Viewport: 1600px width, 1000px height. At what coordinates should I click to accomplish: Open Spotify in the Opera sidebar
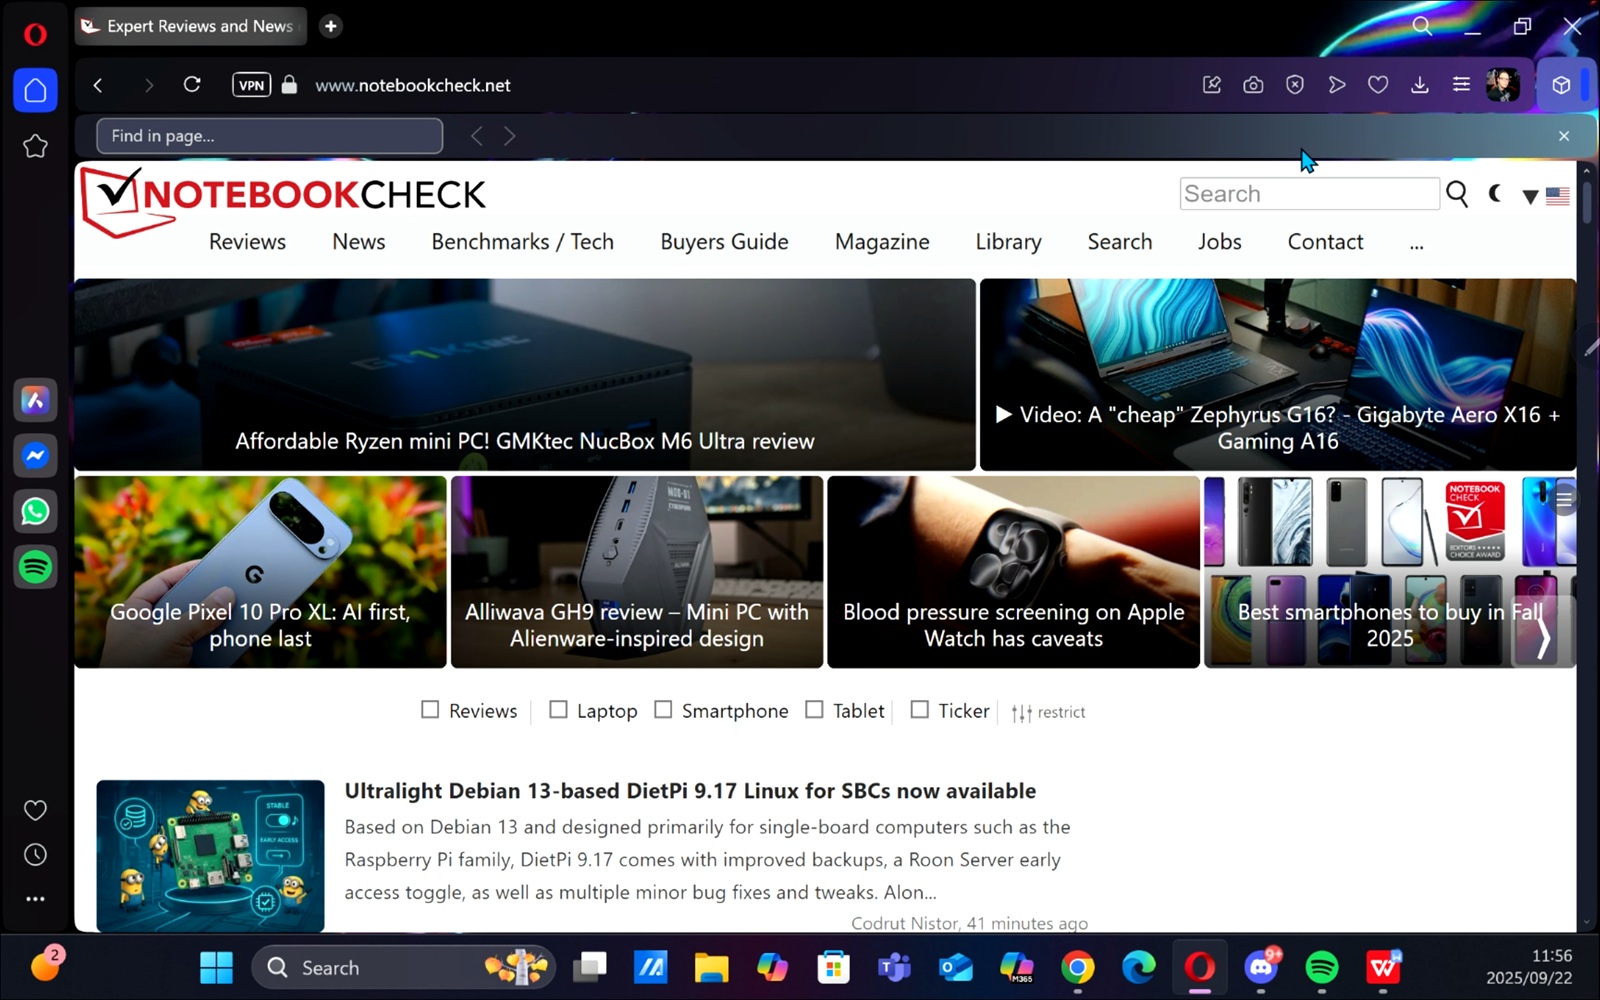(x=35, y=568)
